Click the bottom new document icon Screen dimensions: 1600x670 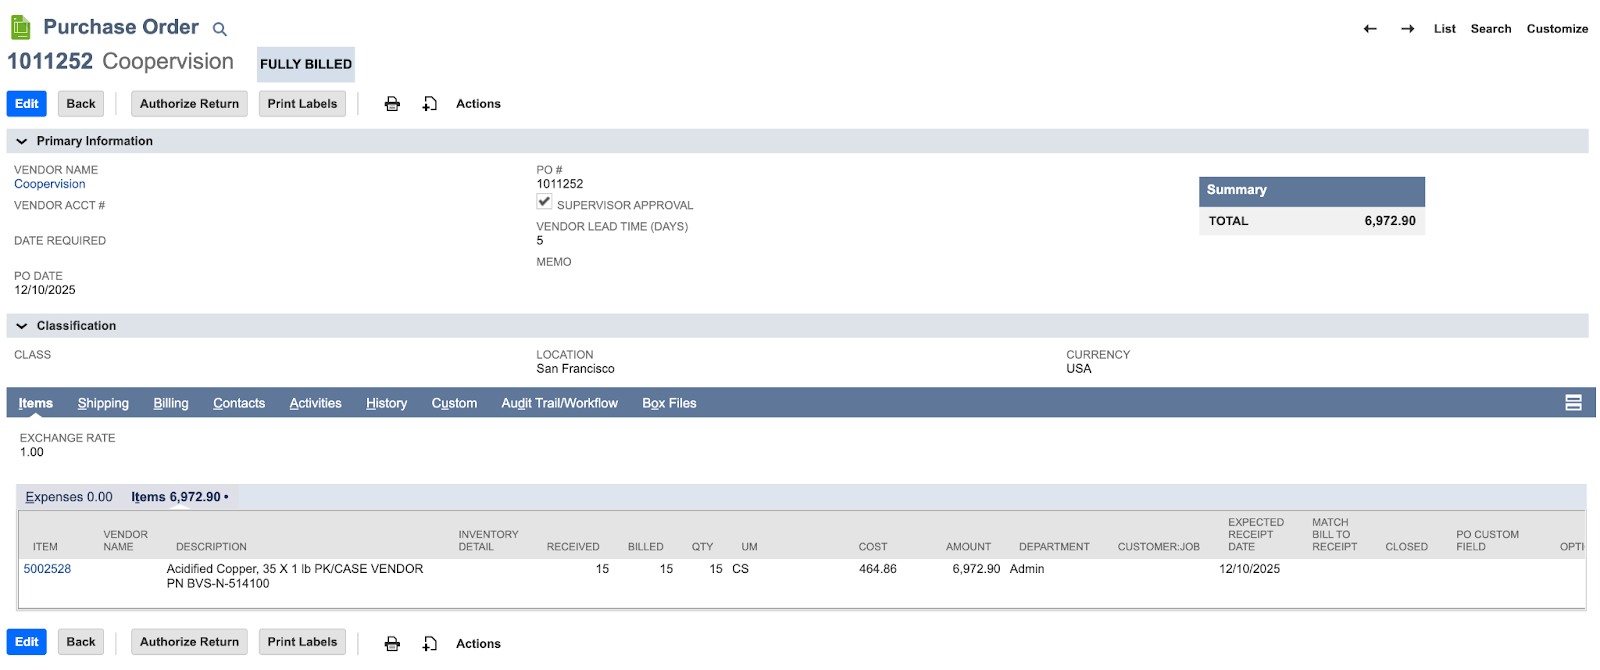[430, 643]
